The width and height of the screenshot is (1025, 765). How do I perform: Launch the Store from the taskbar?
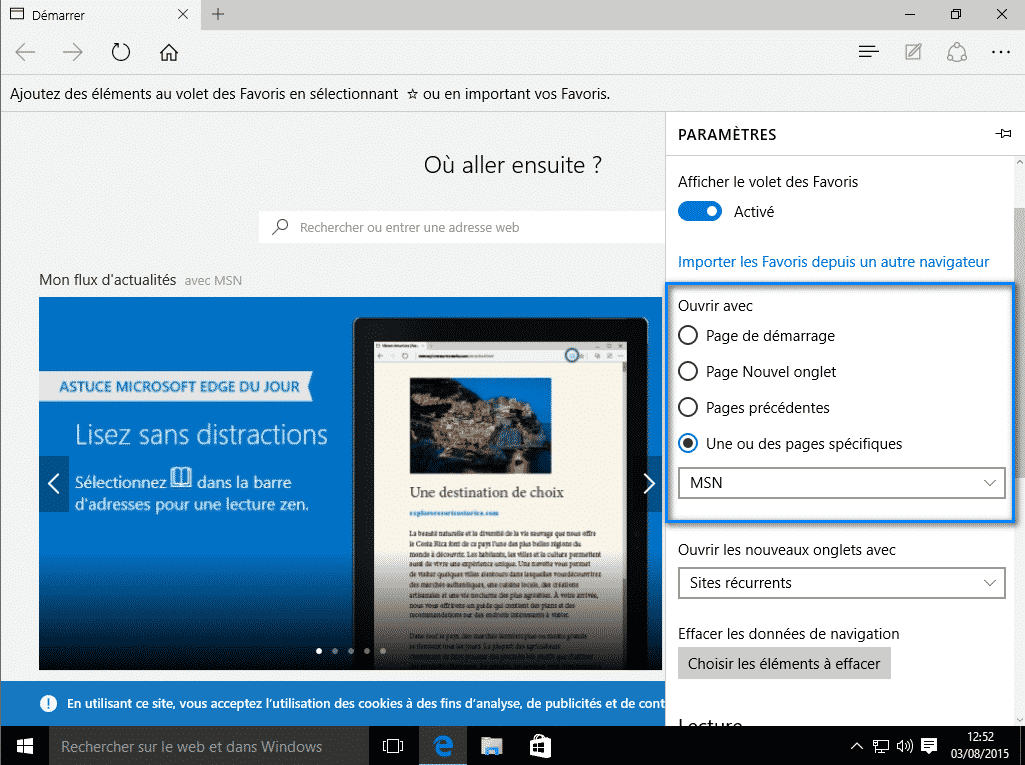pyautogui.click(x=541, y=746)
